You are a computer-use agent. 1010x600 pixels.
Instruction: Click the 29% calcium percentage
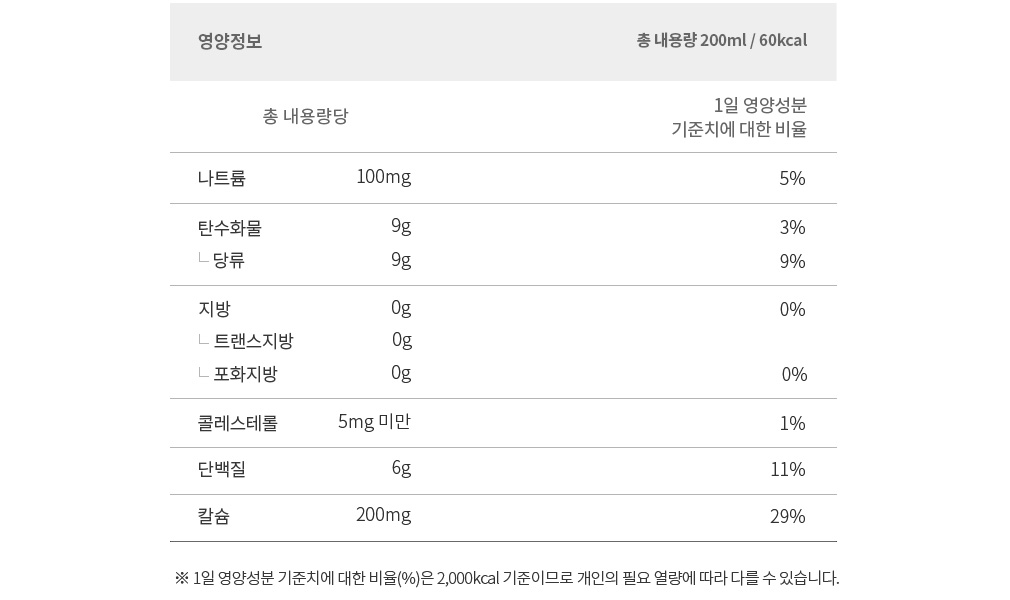click(788, 517)
